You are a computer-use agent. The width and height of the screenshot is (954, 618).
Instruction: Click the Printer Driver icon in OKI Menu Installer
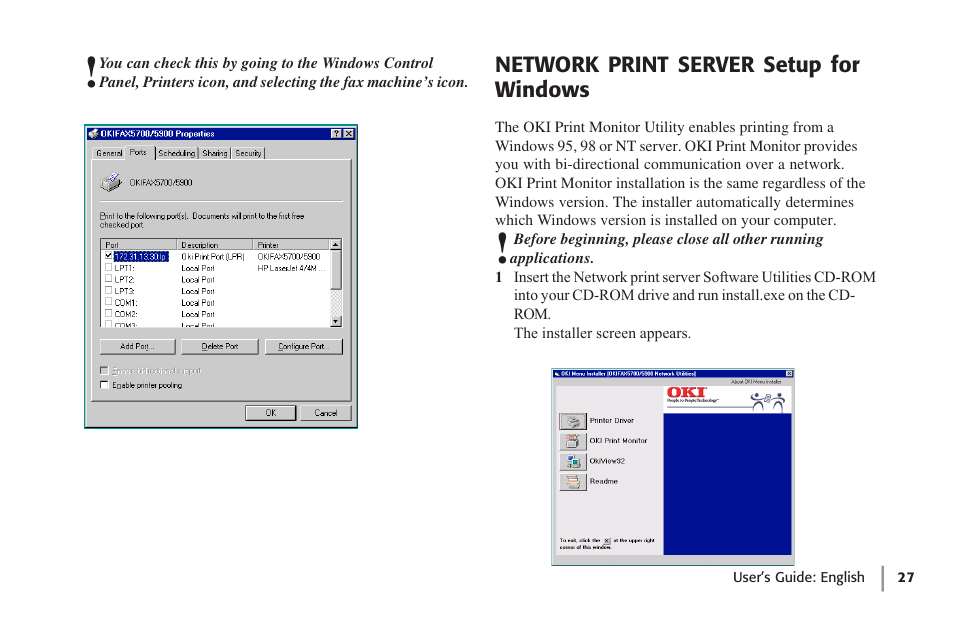pyautogui.click(x=573, y=421)
